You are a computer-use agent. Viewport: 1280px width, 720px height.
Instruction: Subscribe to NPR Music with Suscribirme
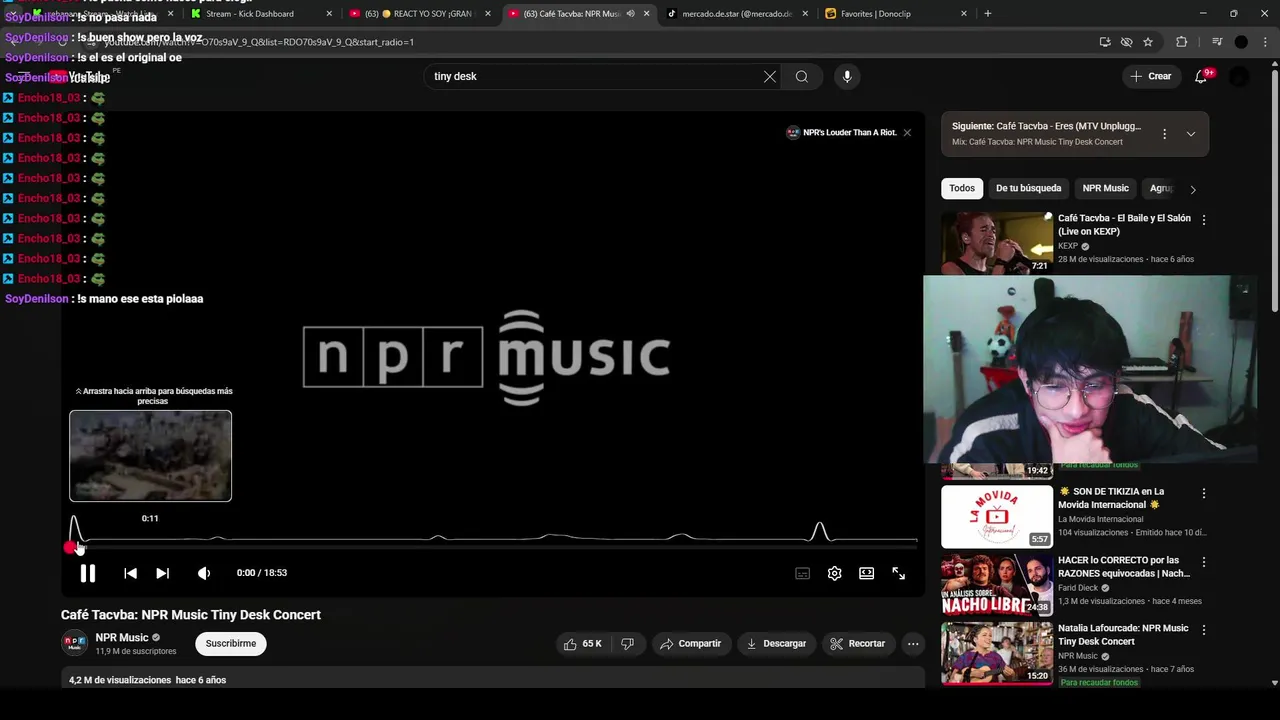231,644
